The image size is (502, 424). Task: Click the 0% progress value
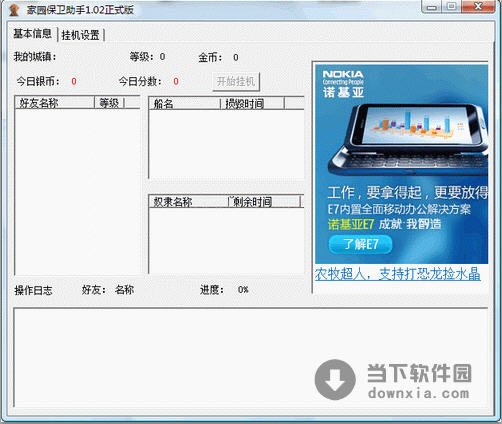[x=243, y=290]
